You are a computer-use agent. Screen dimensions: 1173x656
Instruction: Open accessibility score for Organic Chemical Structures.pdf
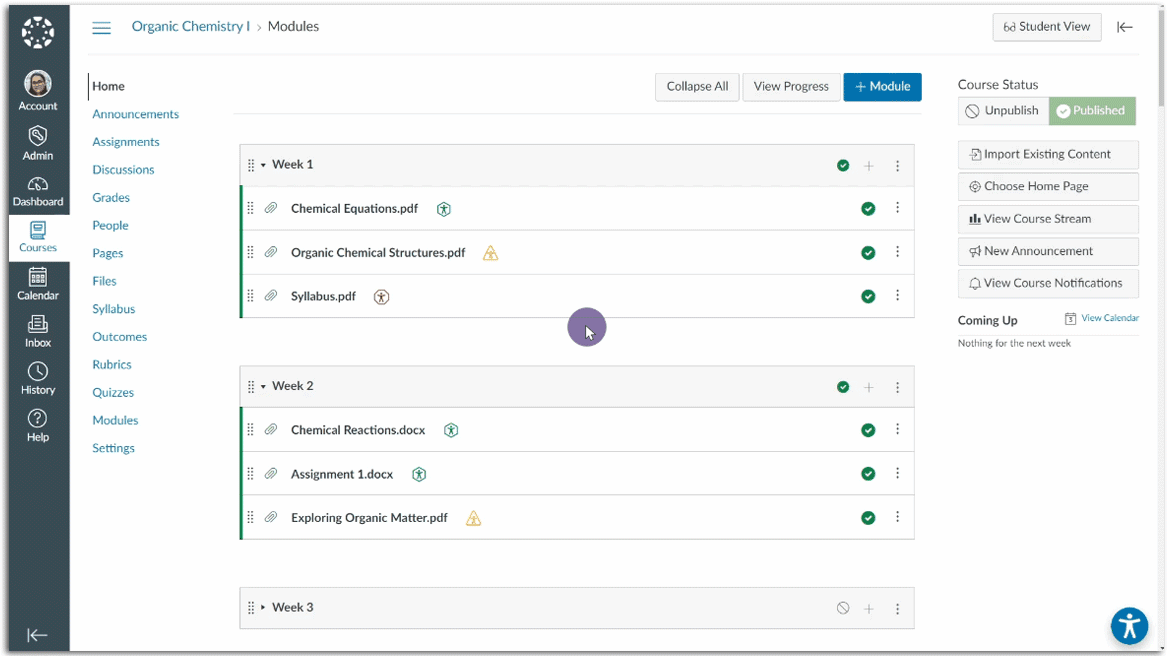(x=490, y=254)
